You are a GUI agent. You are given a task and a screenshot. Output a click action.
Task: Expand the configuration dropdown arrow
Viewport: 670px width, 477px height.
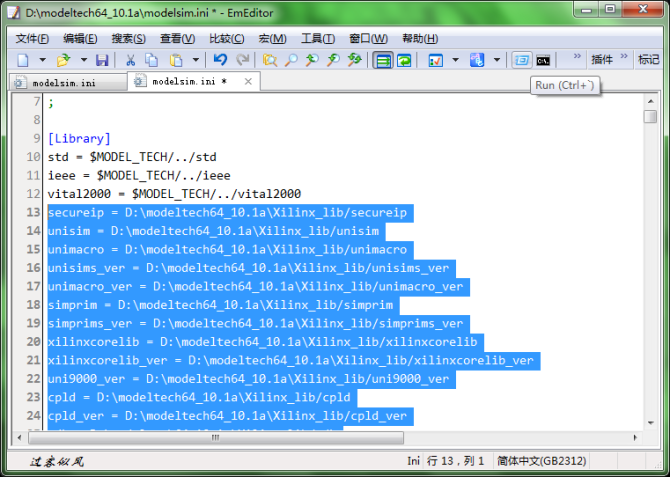tap(455, 60)
